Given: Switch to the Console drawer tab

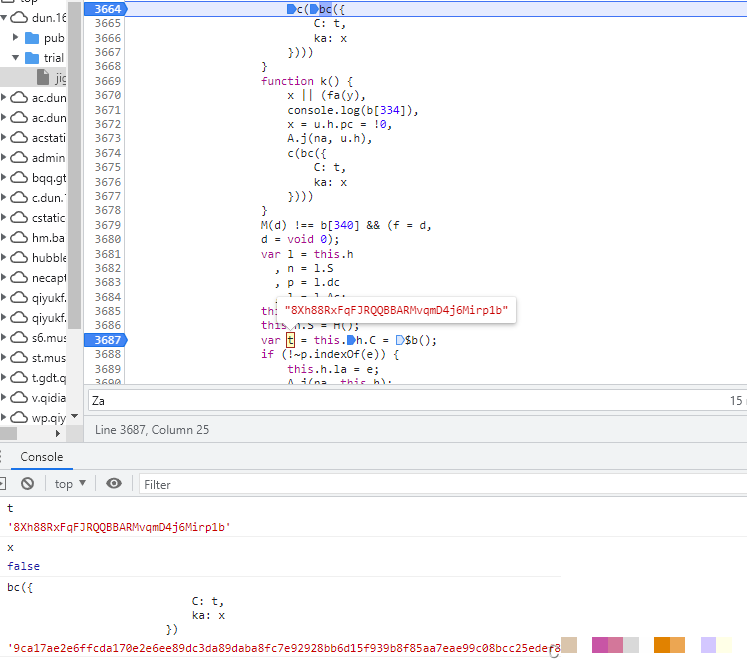Looking at the screenshot, I should [42, 457].
